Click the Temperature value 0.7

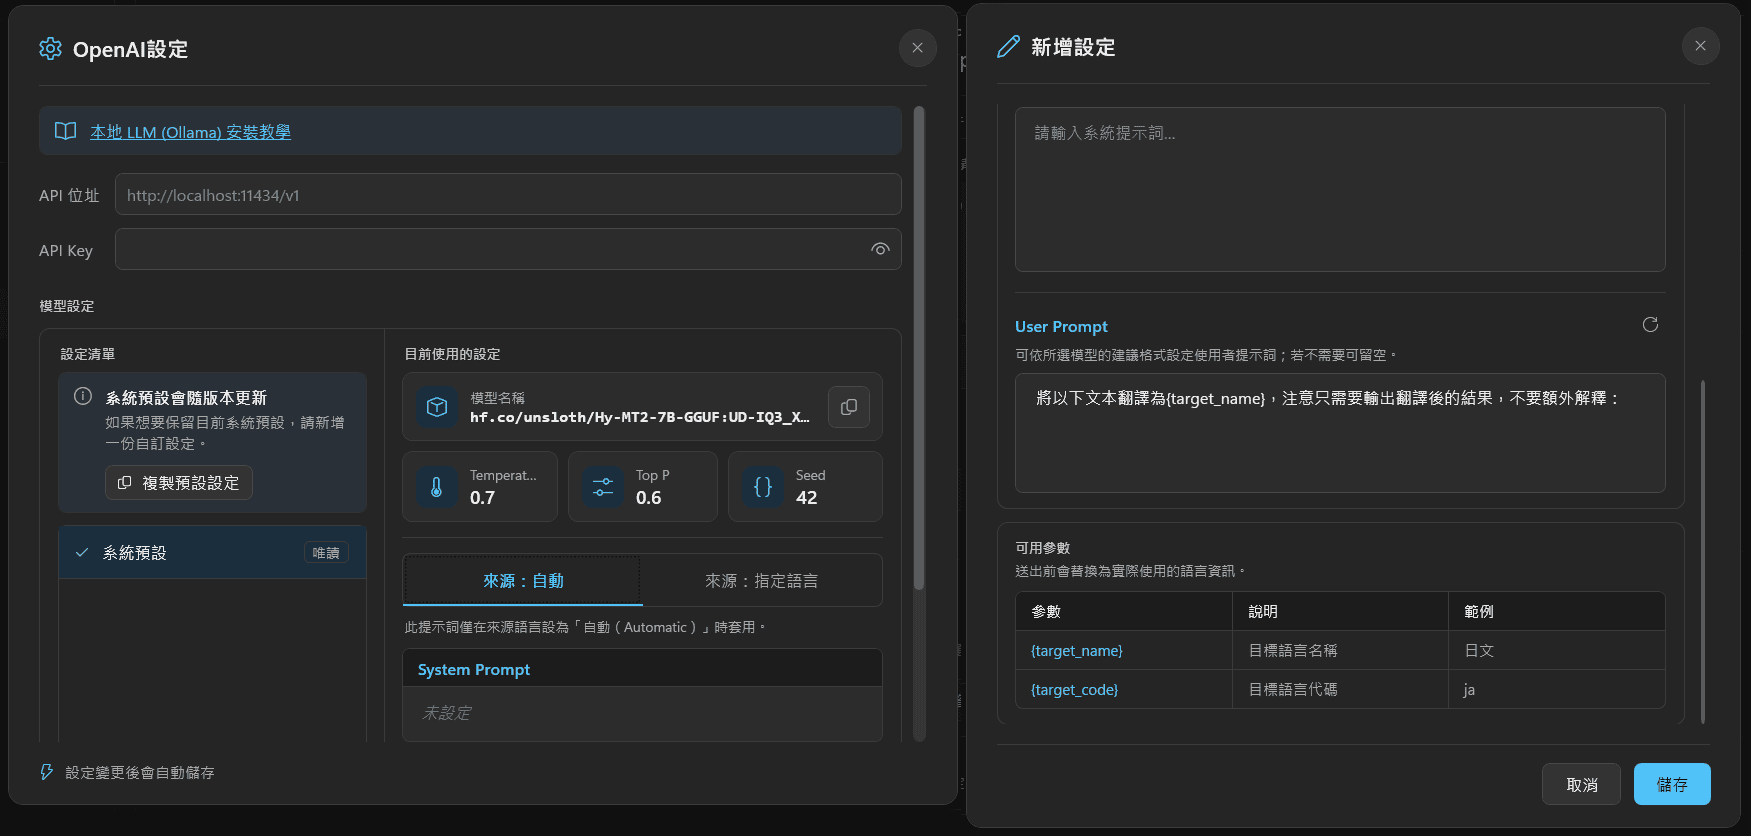(482, 498)
